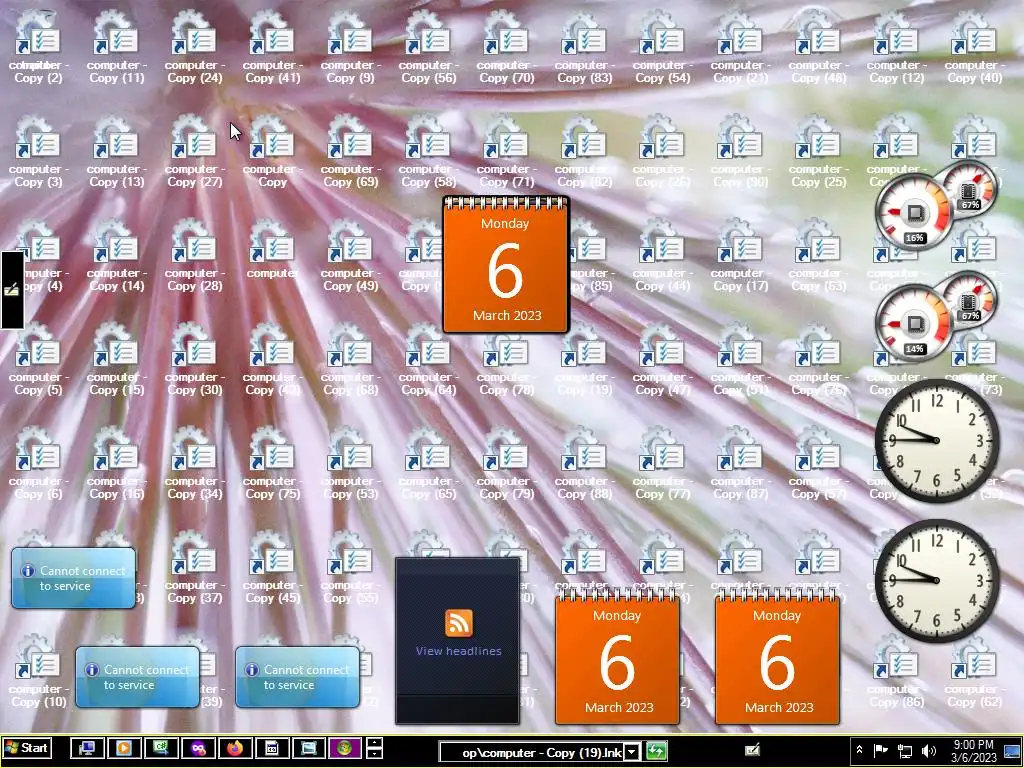Select computer - Copy (49) shortcut

(350, 256)
